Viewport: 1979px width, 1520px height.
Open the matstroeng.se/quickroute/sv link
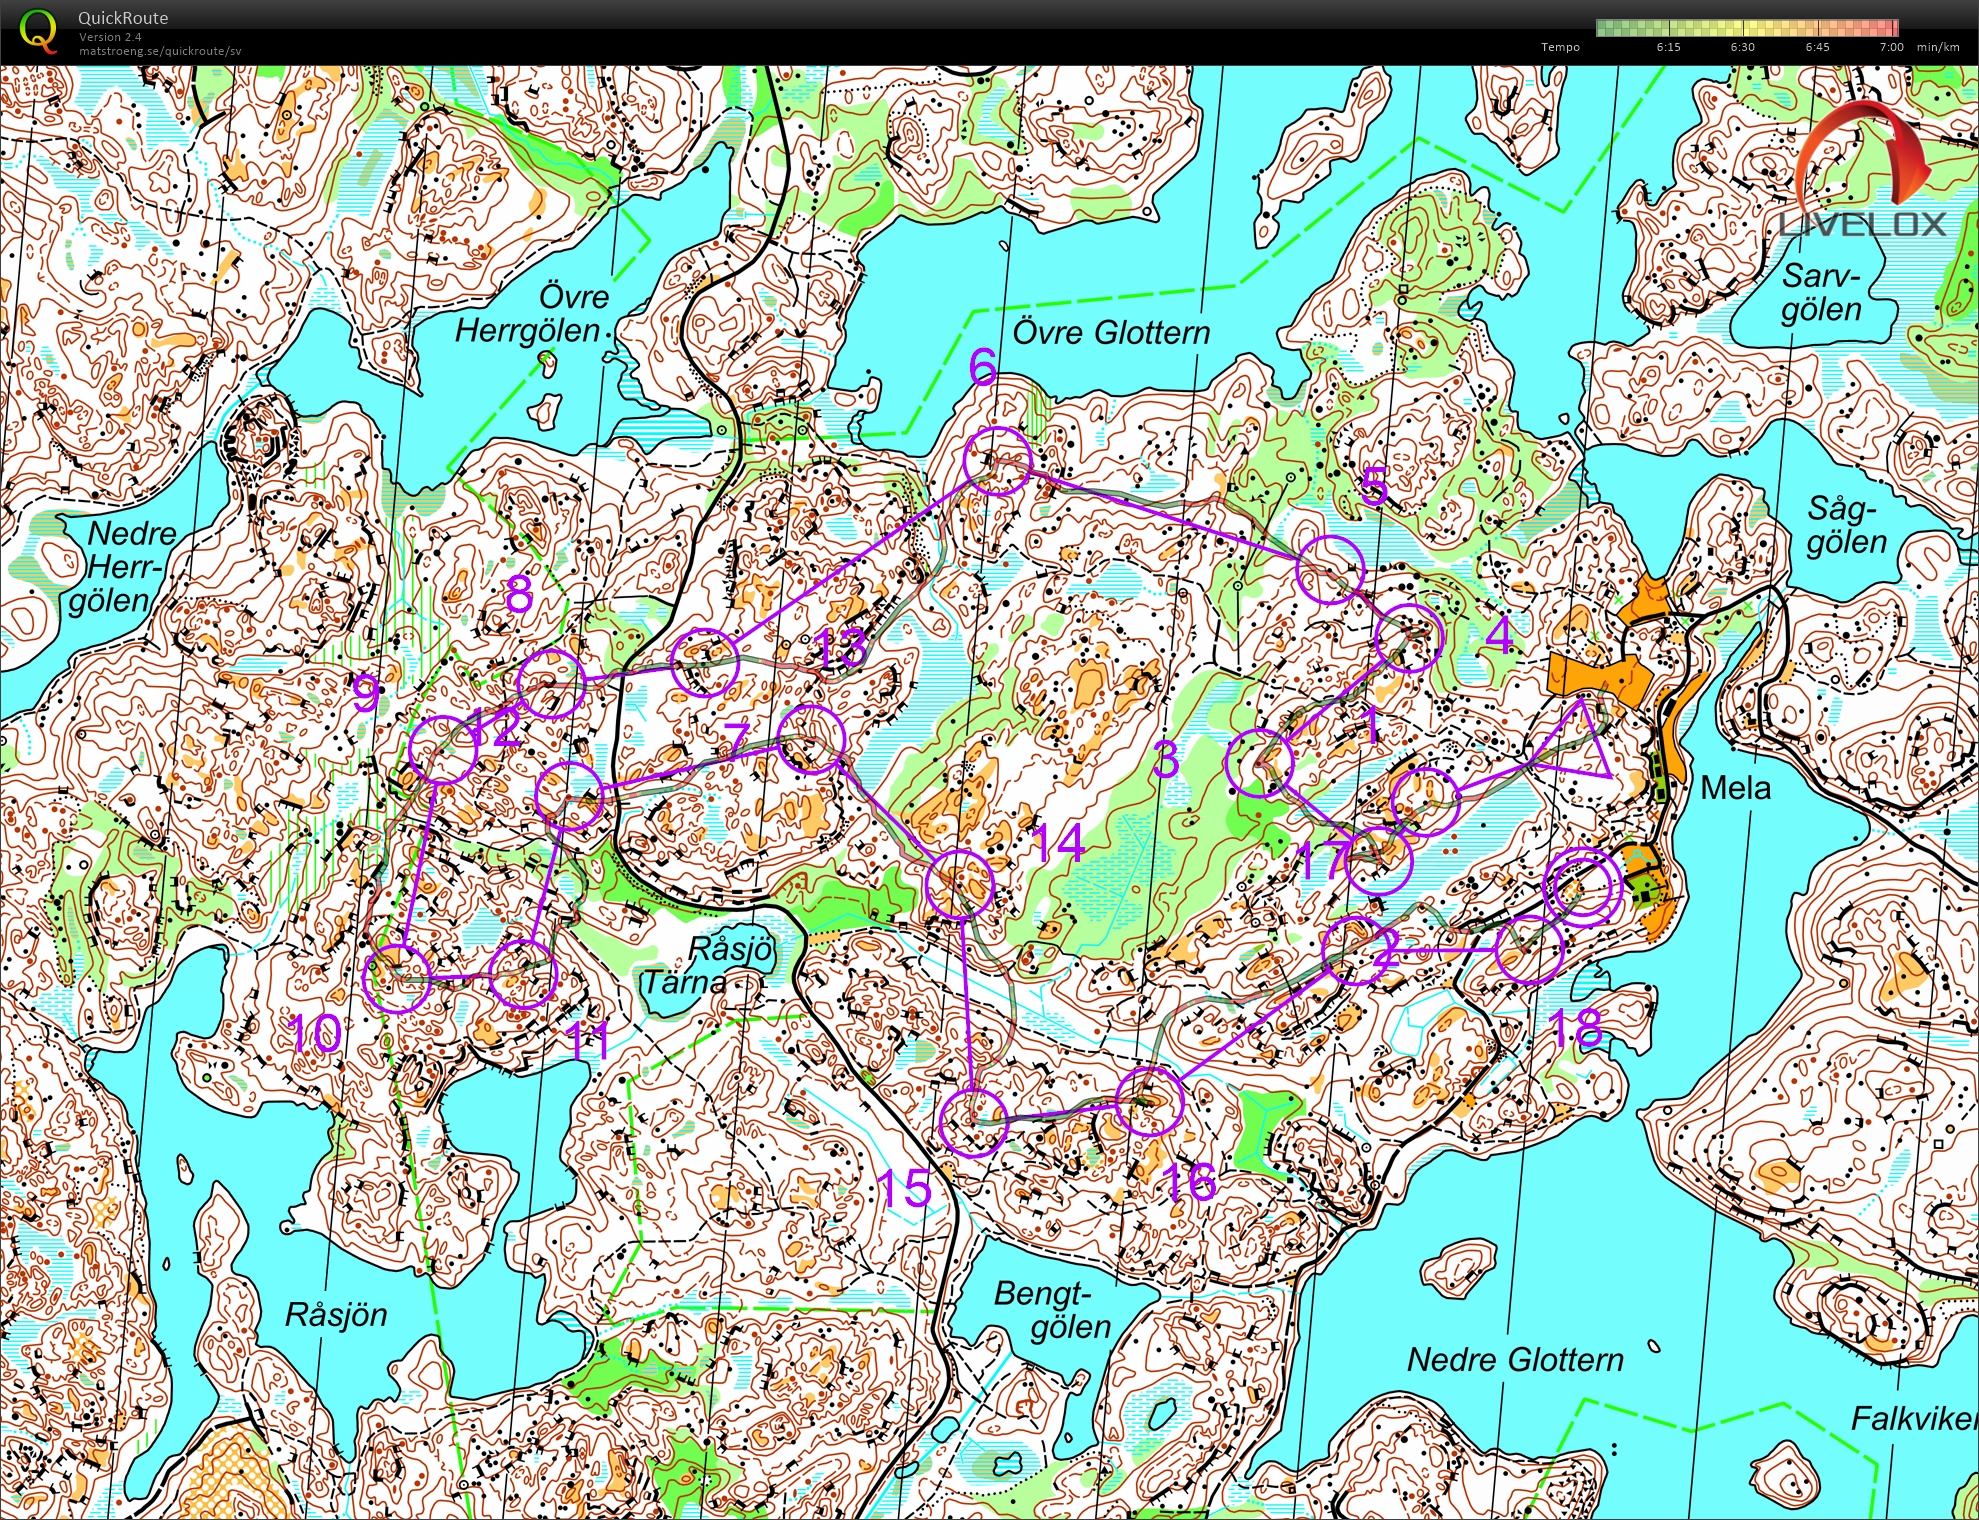point(160,51)
